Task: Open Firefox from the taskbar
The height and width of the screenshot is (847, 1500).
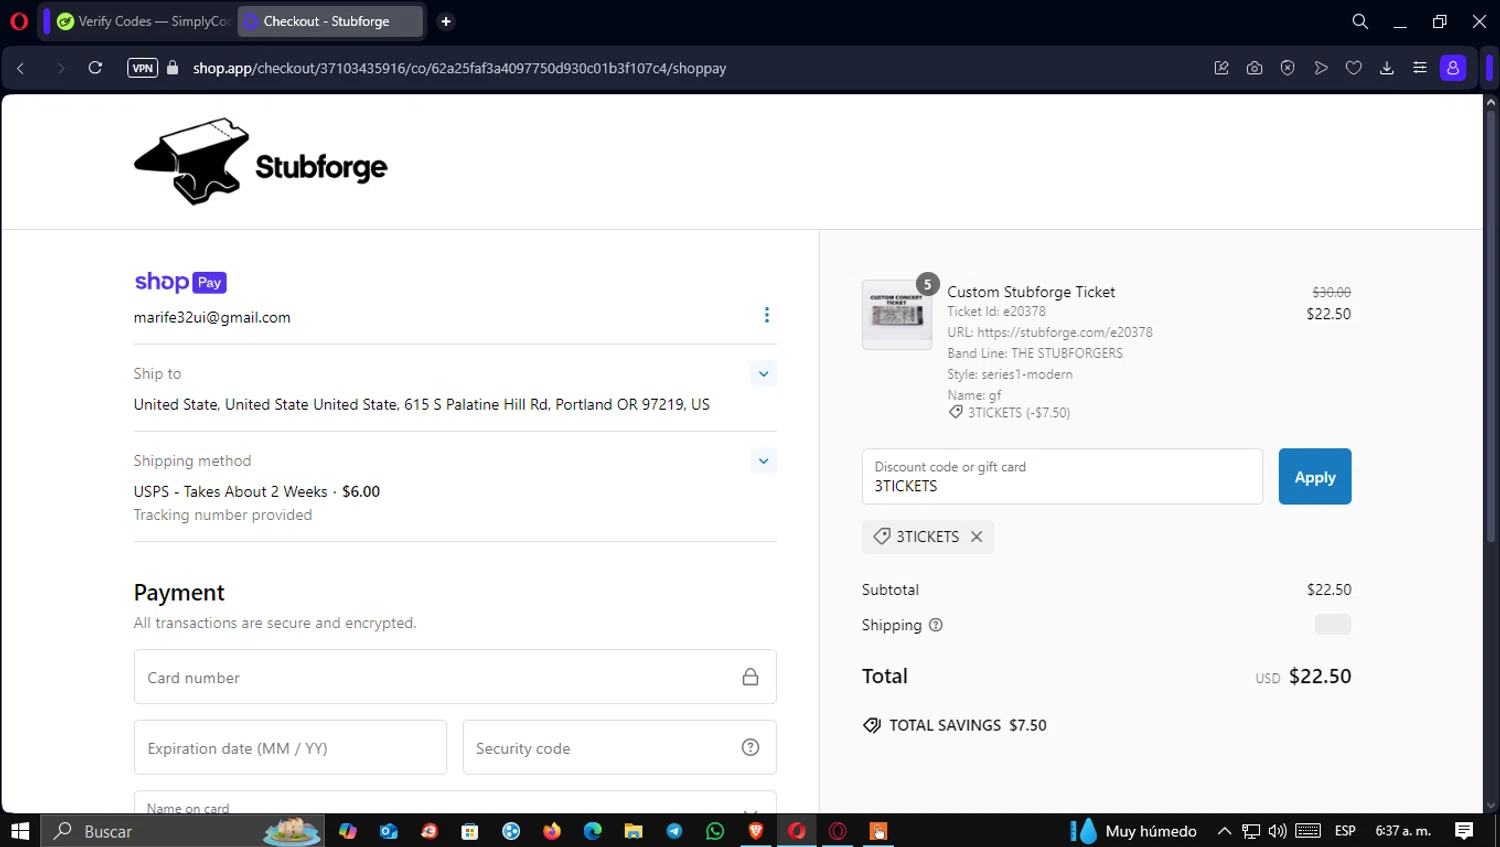Action: pyautogui.click(x=552, y=831)
